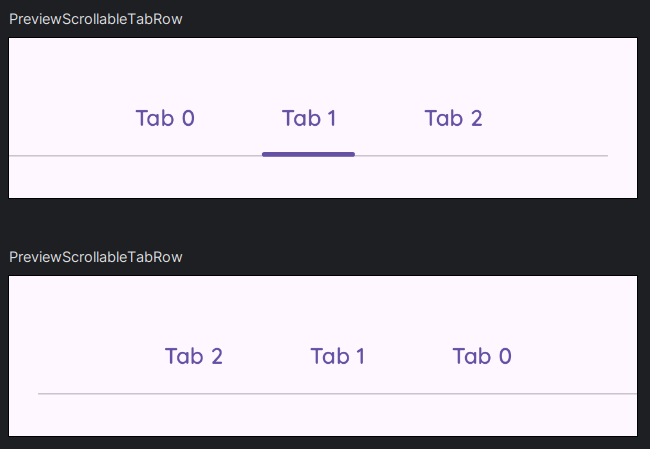Screen dimensions: 650x449
Task: Click the first PreviewScrollableTabRow title label
Action: pyautogui.click(x=96, y=19)
